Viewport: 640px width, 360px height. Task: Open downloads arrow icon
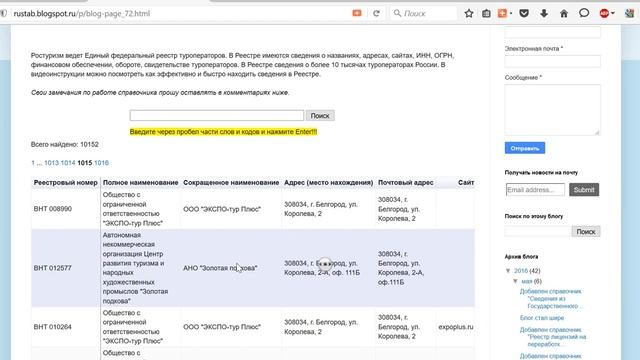(544, 13)
